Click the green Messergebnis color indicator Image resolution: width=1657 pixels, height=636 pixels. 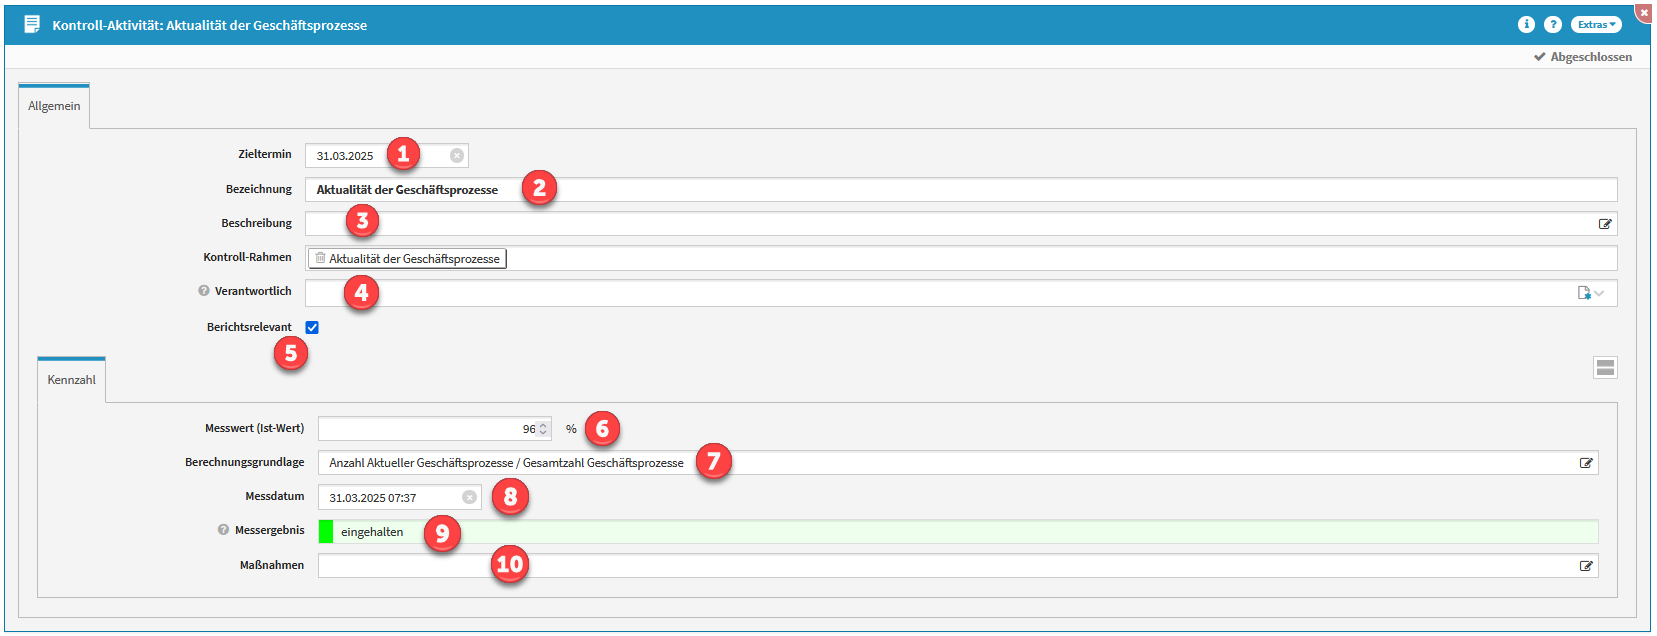pyautogui.click(x=326, y=532)
